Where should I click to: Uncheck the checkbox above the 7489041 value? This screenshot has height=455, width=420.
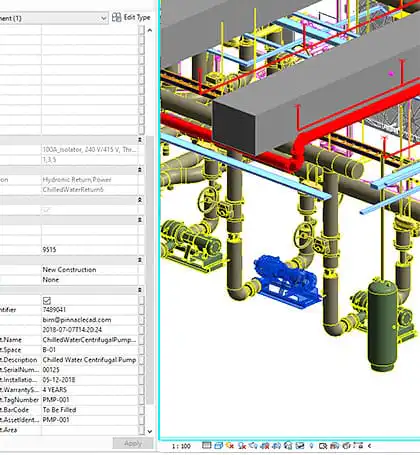47,300
